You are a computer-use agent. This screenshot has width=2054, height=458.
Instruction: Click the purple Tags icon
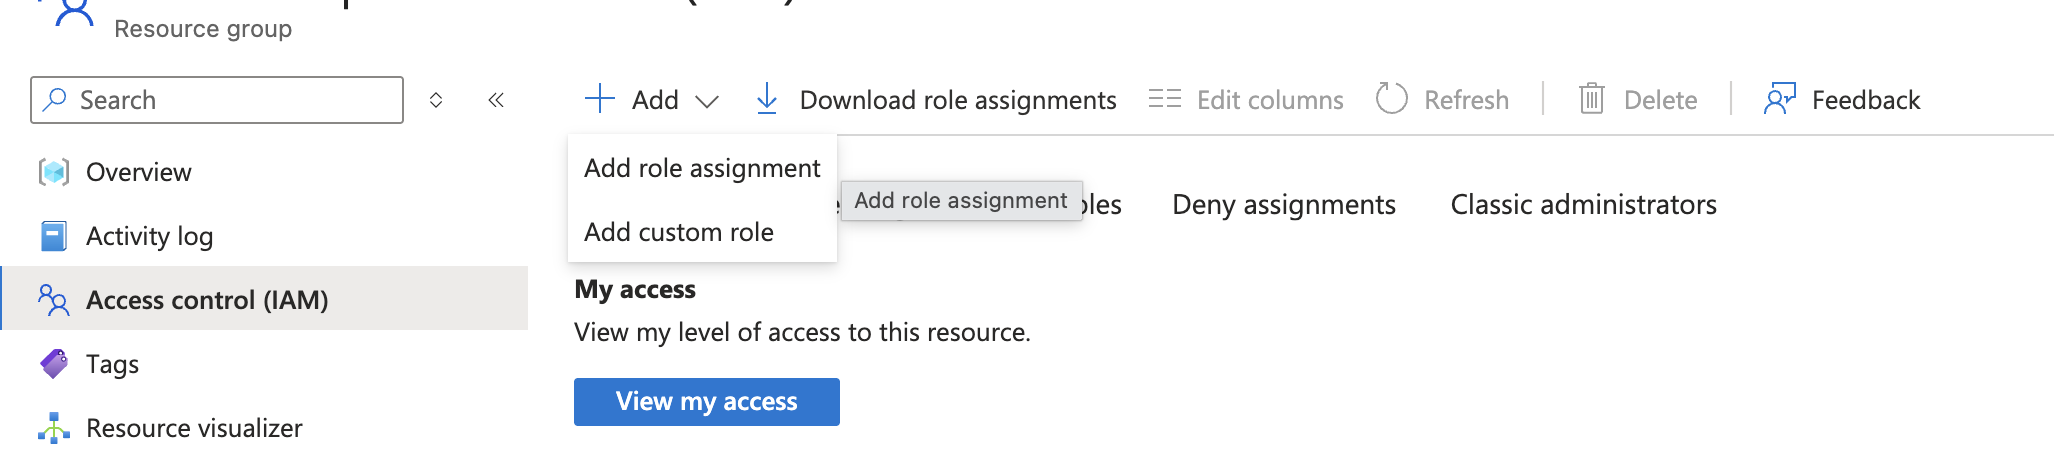click(x=54, y=364)
